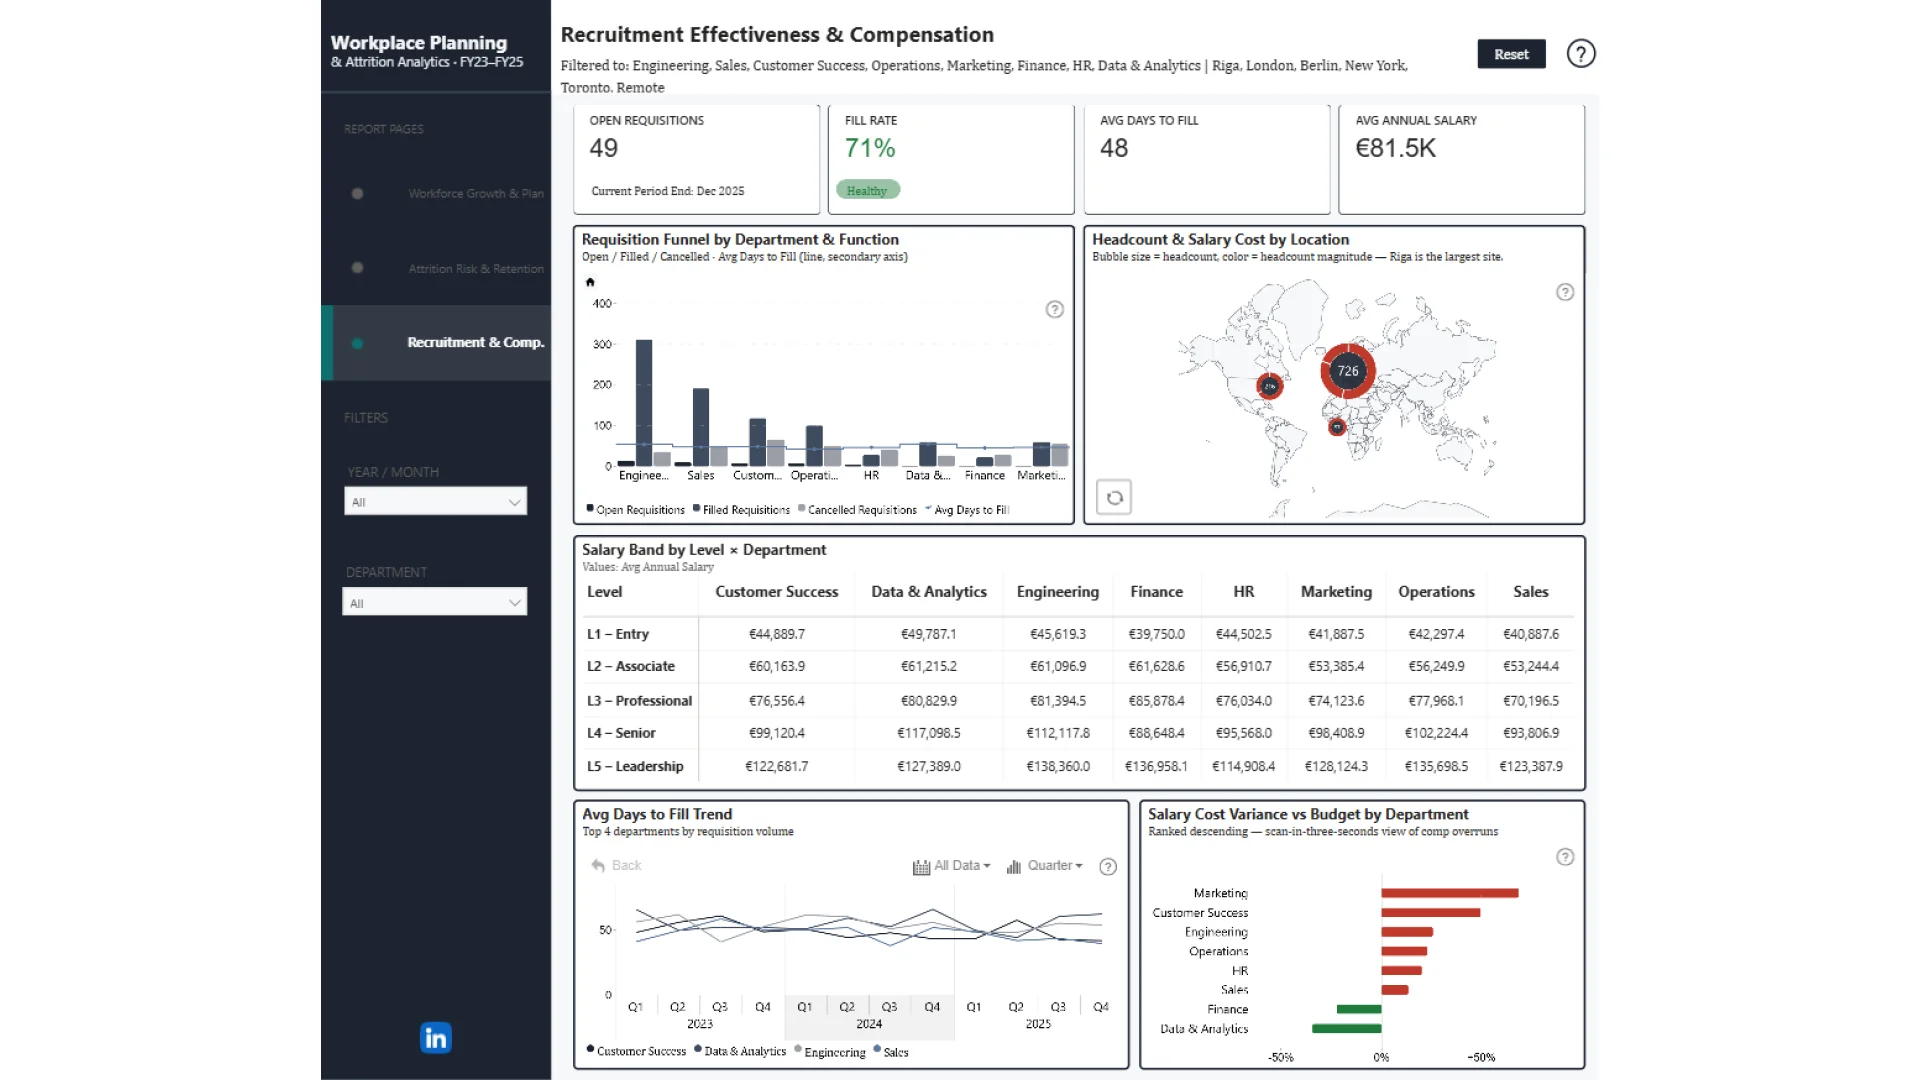The height and width of the screenshot is (1080, 1920).
Task: Toggle the Cancelled Requisitions legend entry
Action: [x=857, y=510]
